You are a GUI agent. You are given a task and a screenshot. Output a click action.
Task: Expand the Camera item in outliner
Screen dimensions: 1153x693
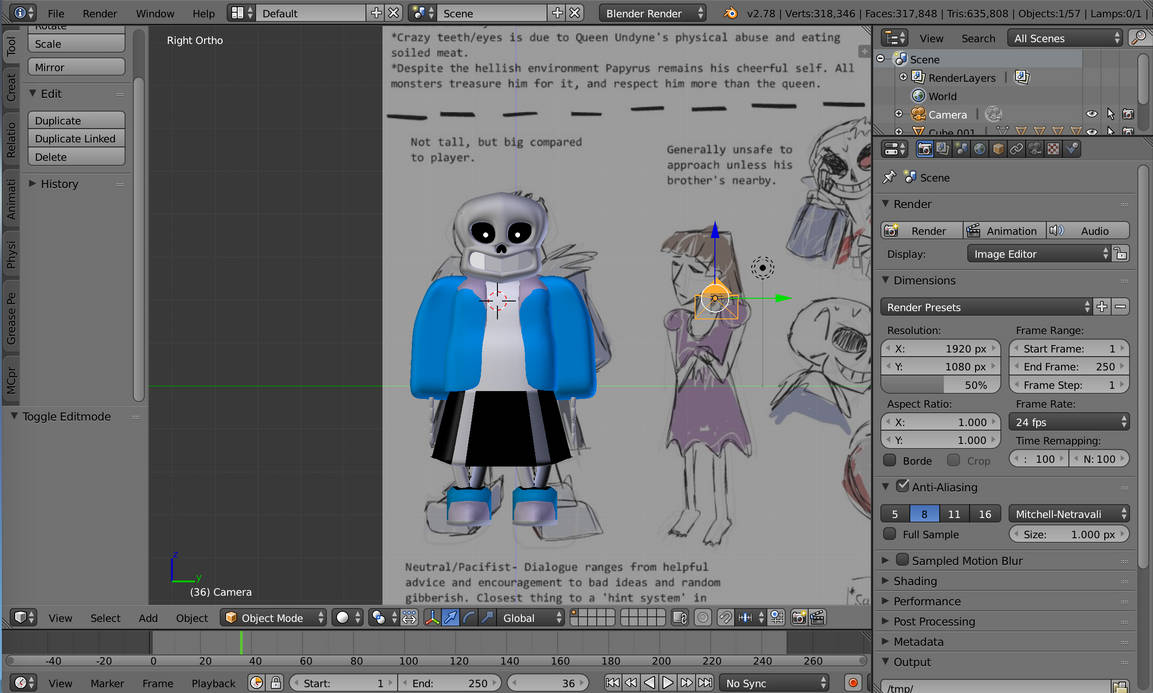coord(899,114)
